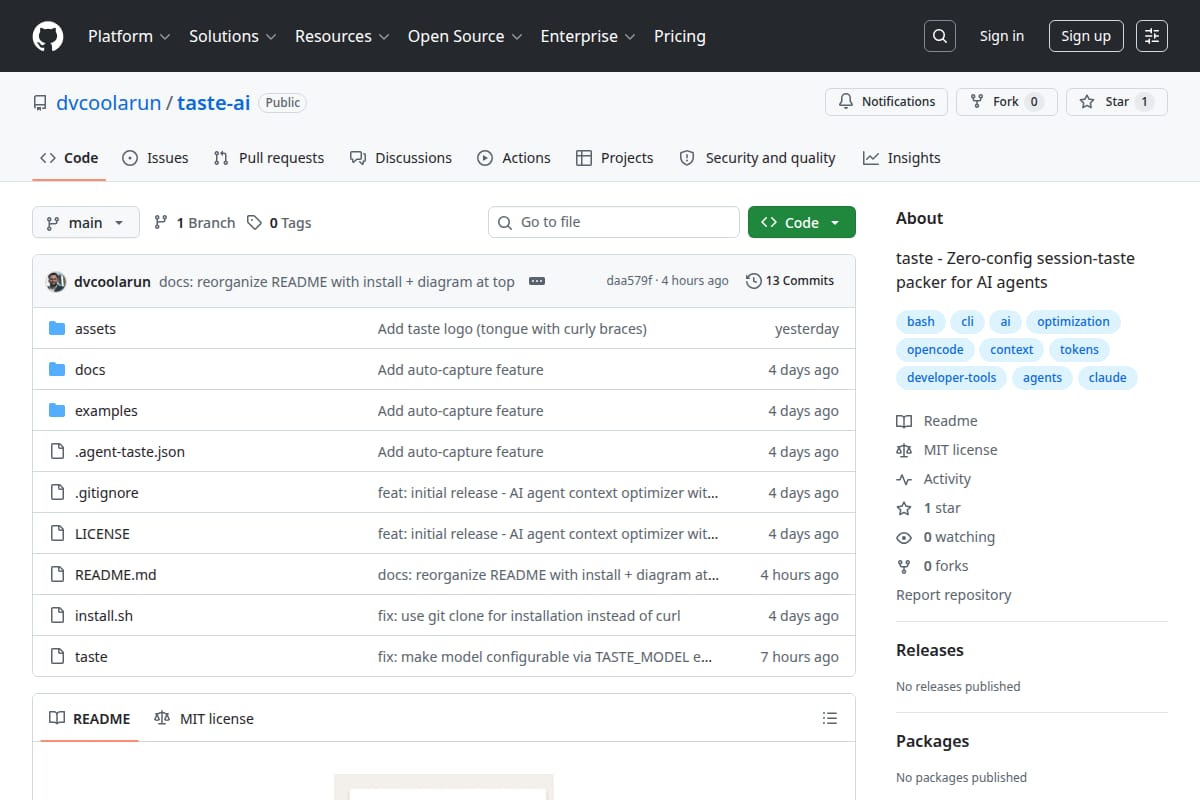This screenshot has height=800, width=1200.
Task: Click Report repository link
Action: pyautogui.click(x=954, y=595)
